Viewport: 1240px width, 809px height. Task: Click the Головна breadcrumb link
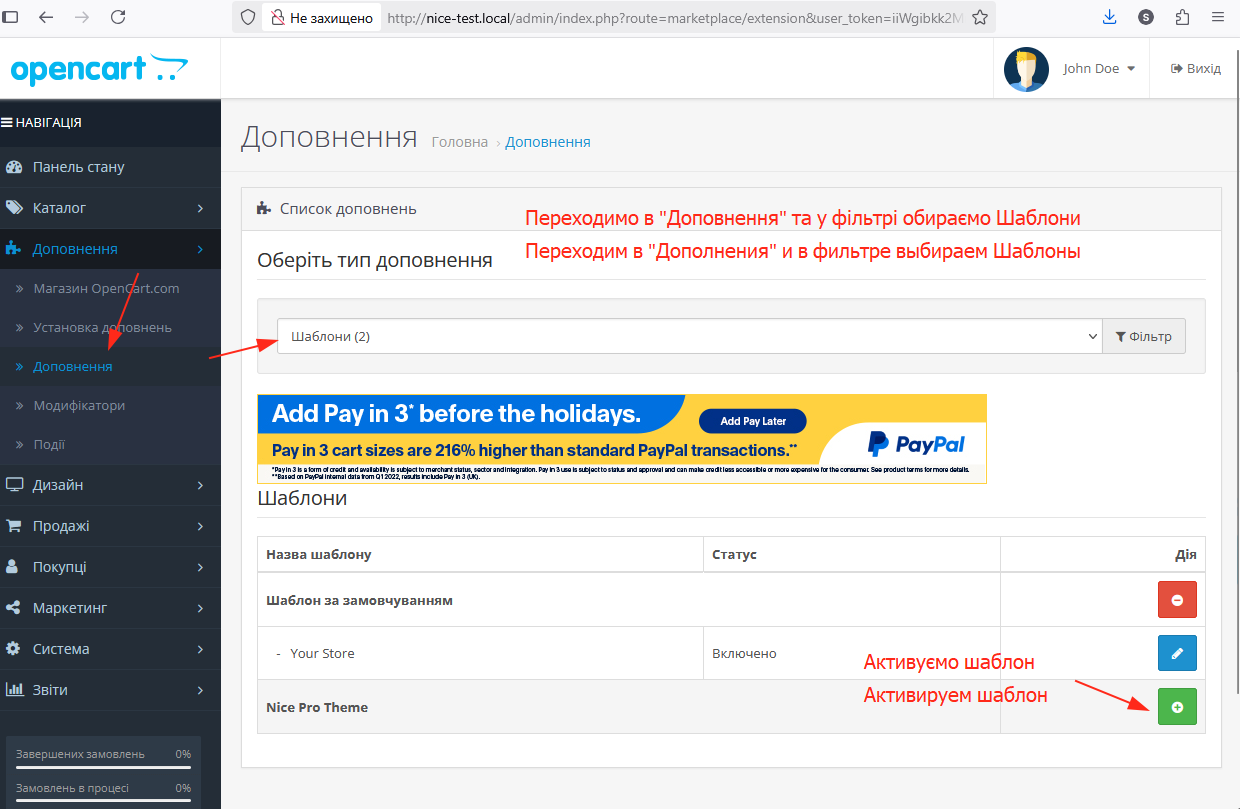coord(460,142)
